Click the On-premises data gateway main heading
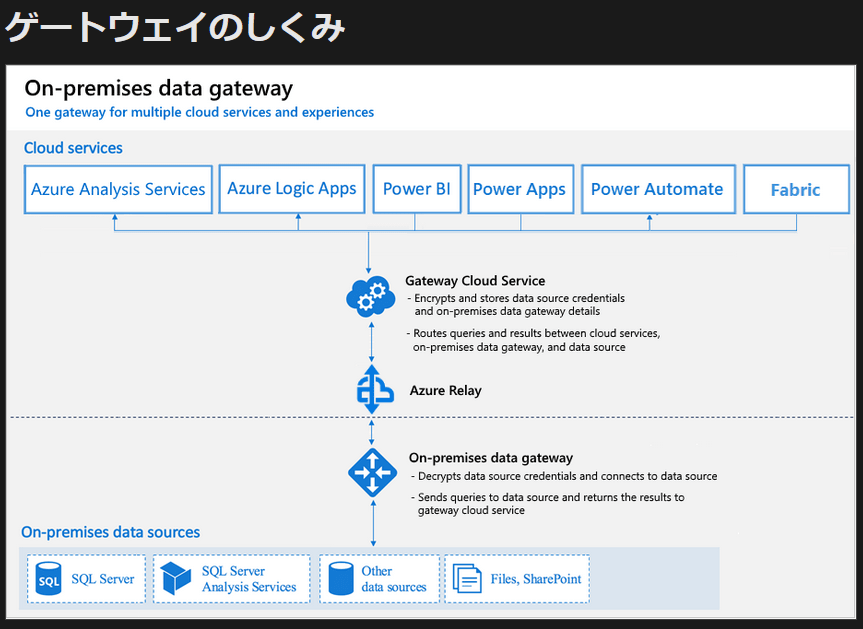The width and height of the screenshot is (863, 629). [159, 88]
